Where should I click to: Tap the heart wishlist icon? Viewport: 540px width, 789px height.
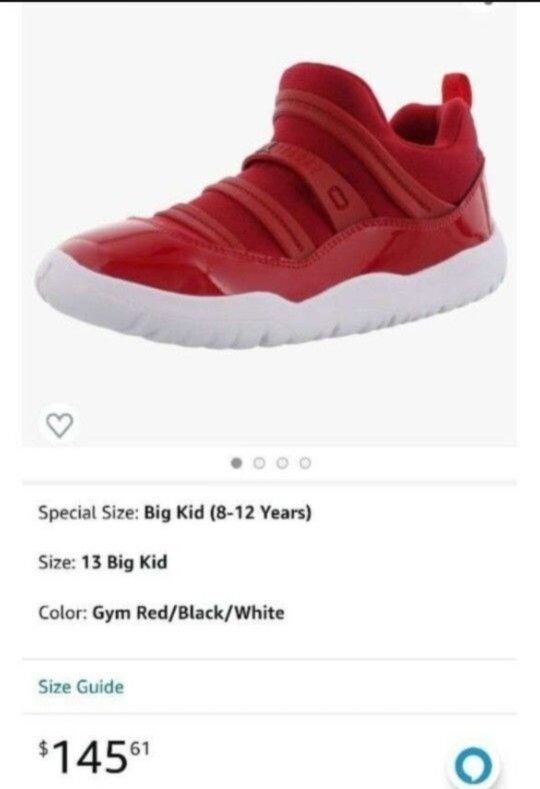(60, 425)
